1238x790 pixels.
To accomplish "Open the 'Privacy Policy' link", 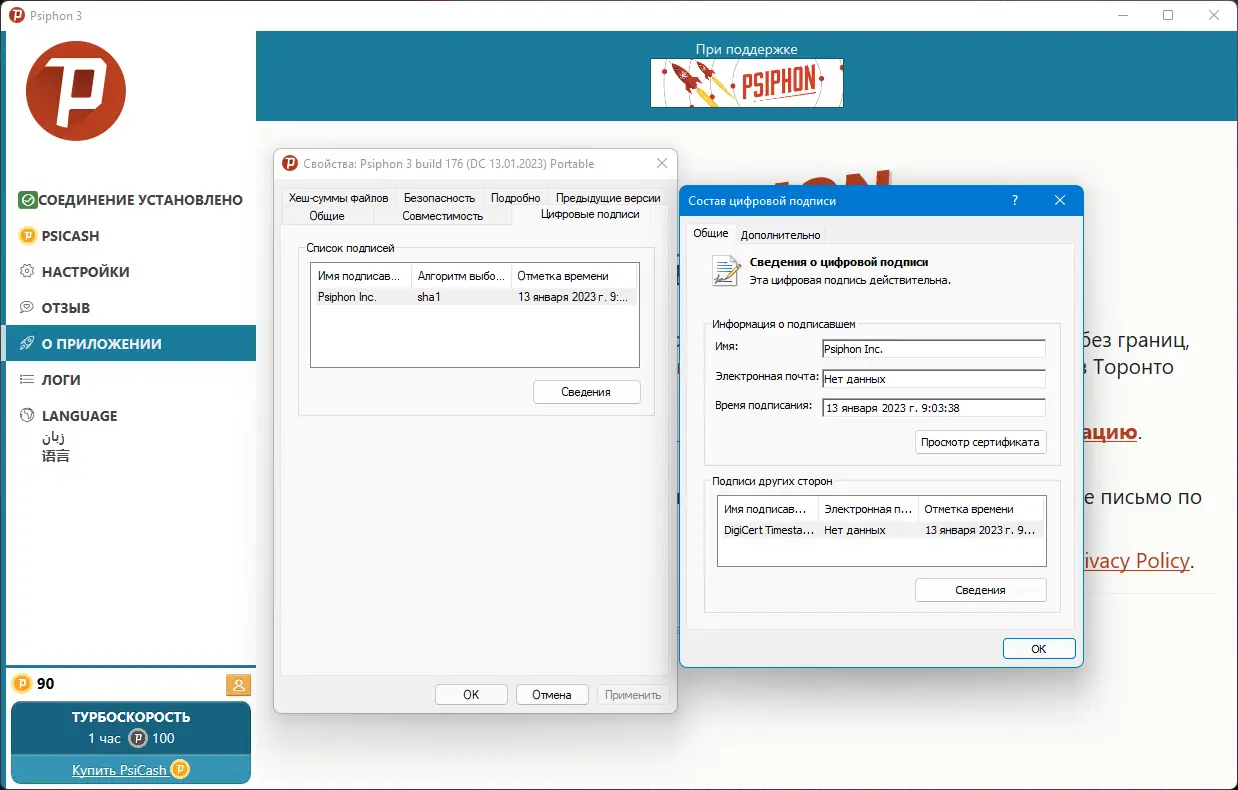I will [x=1136, y=561].
